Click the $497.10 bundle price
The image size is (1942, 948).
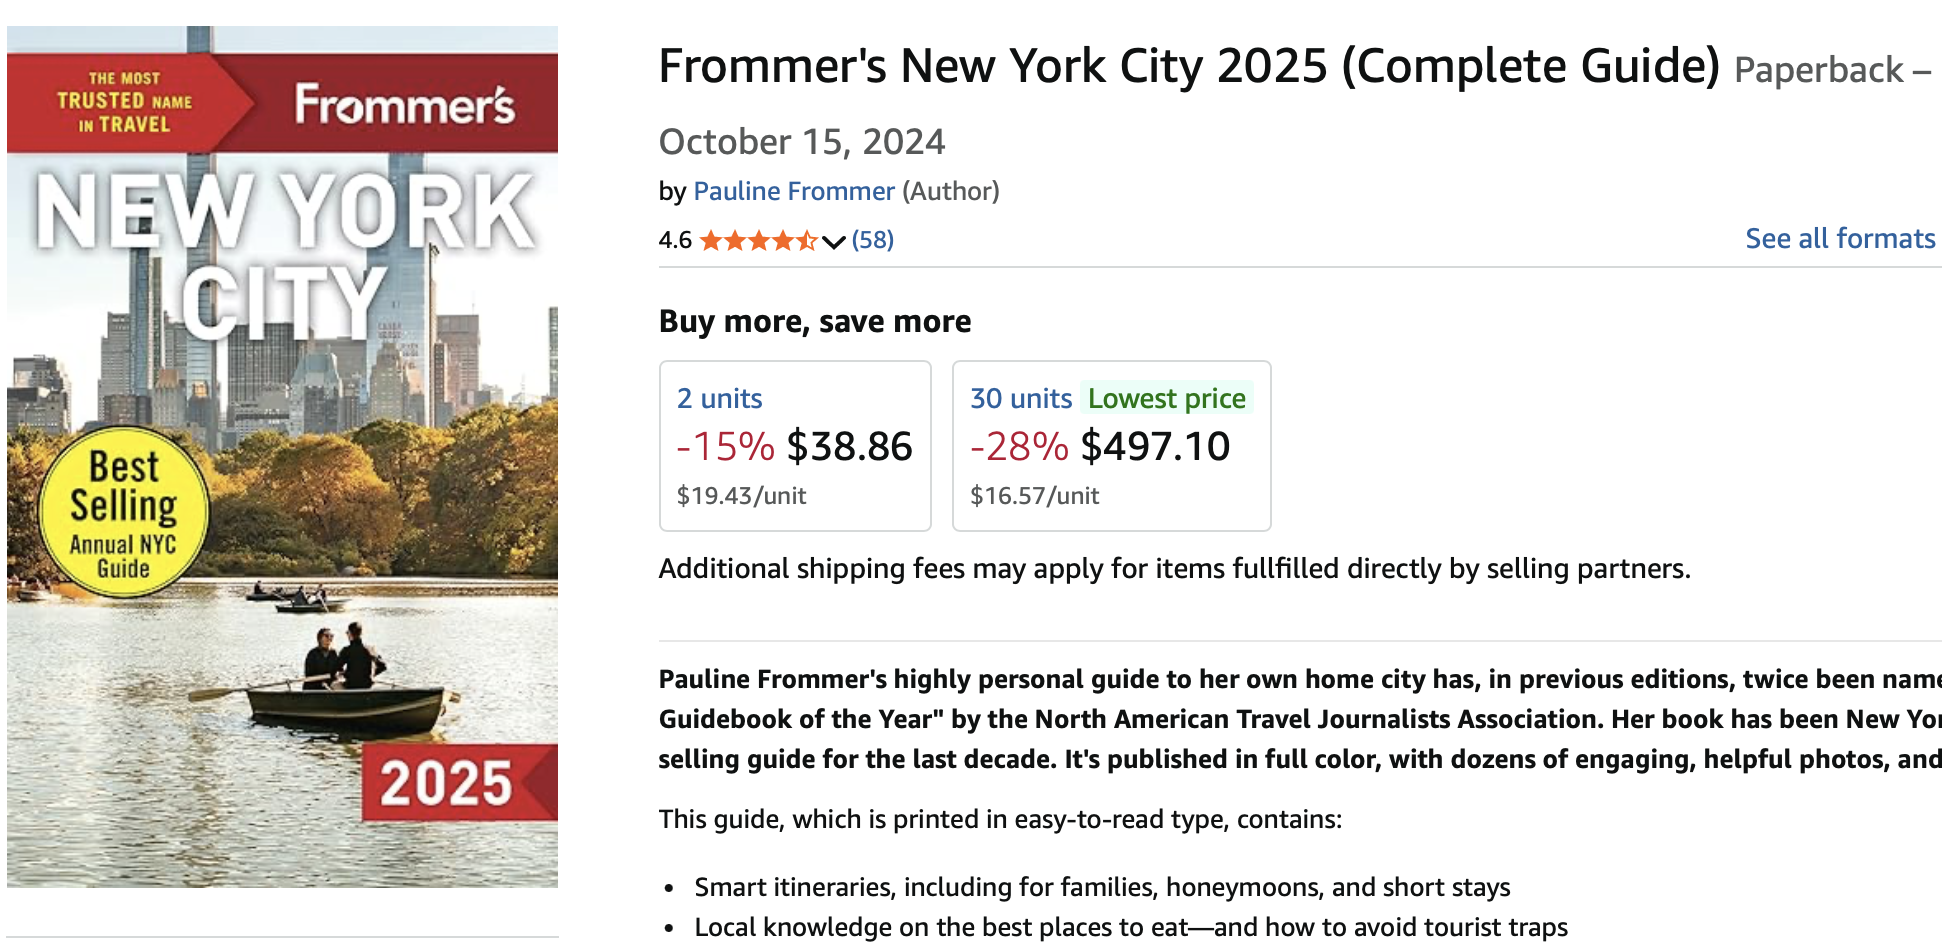(x=1155, y=447)
